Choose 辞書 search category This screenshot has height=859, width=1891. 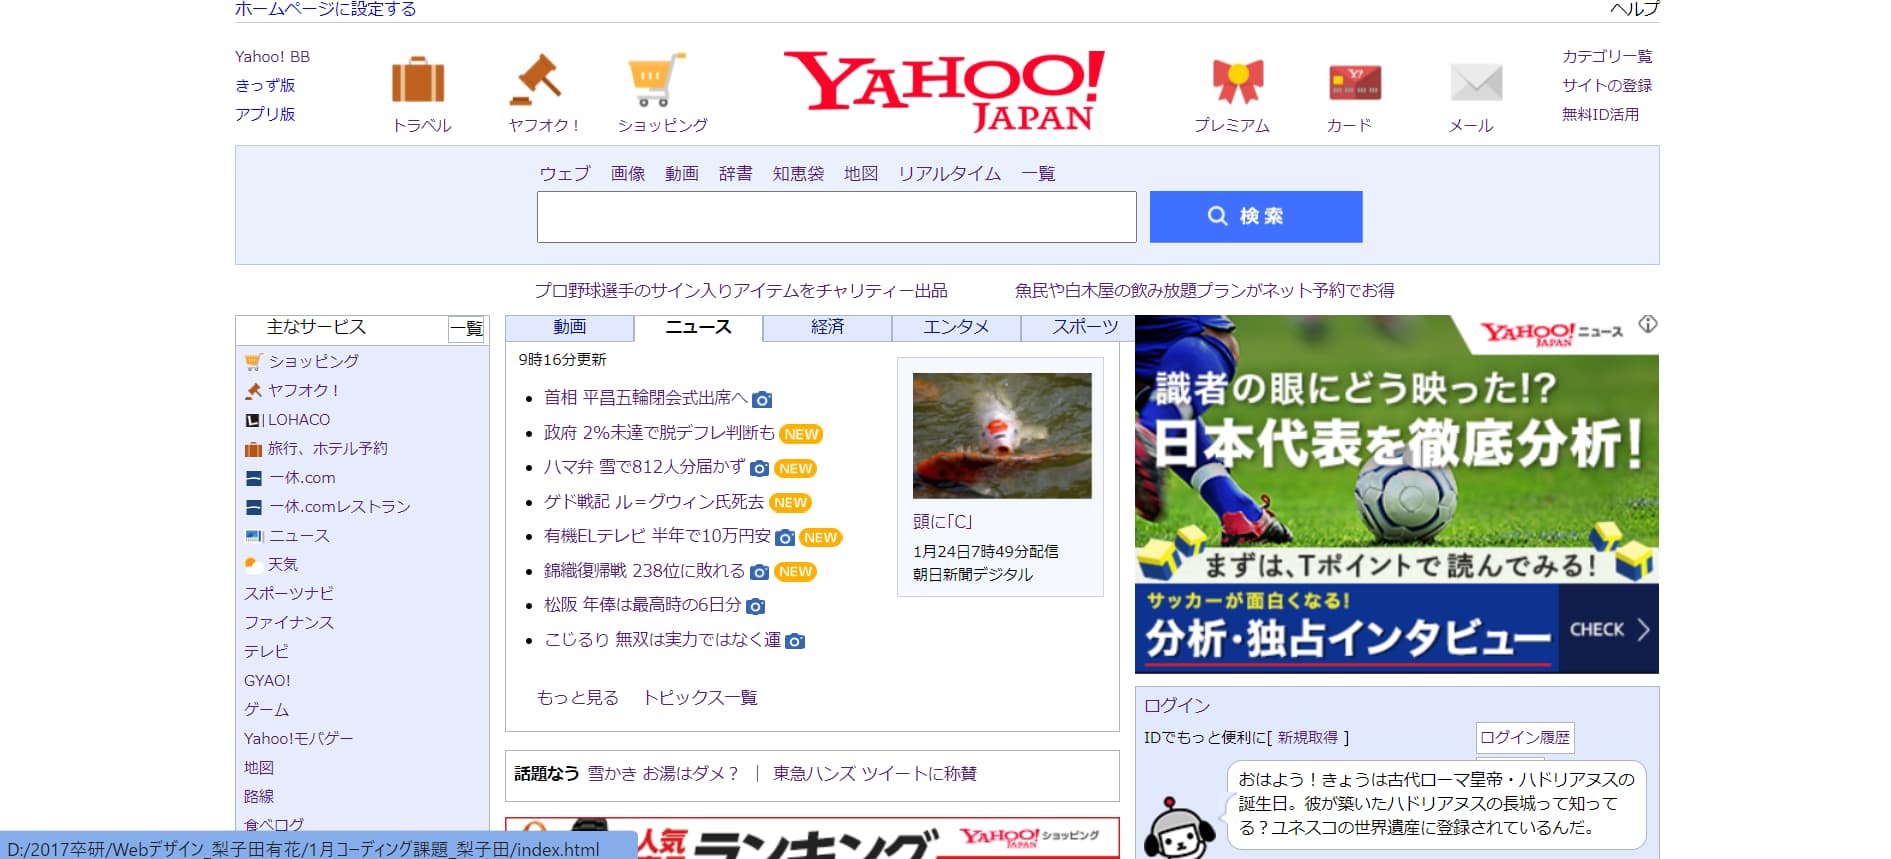[x=736, y=174]
